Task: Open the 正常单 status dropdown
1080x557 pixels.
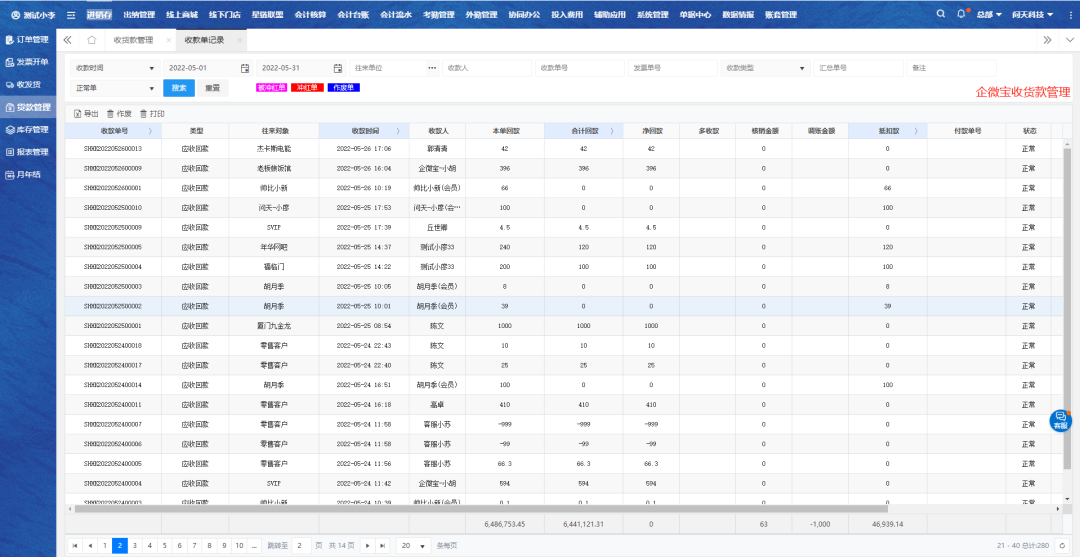Action: tap(151, 88)
